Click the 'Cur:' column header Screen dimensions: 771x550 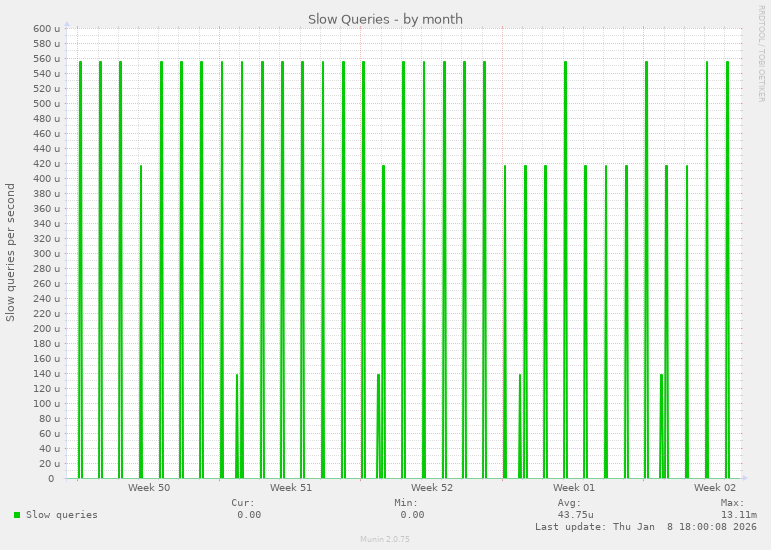point(243,503)
